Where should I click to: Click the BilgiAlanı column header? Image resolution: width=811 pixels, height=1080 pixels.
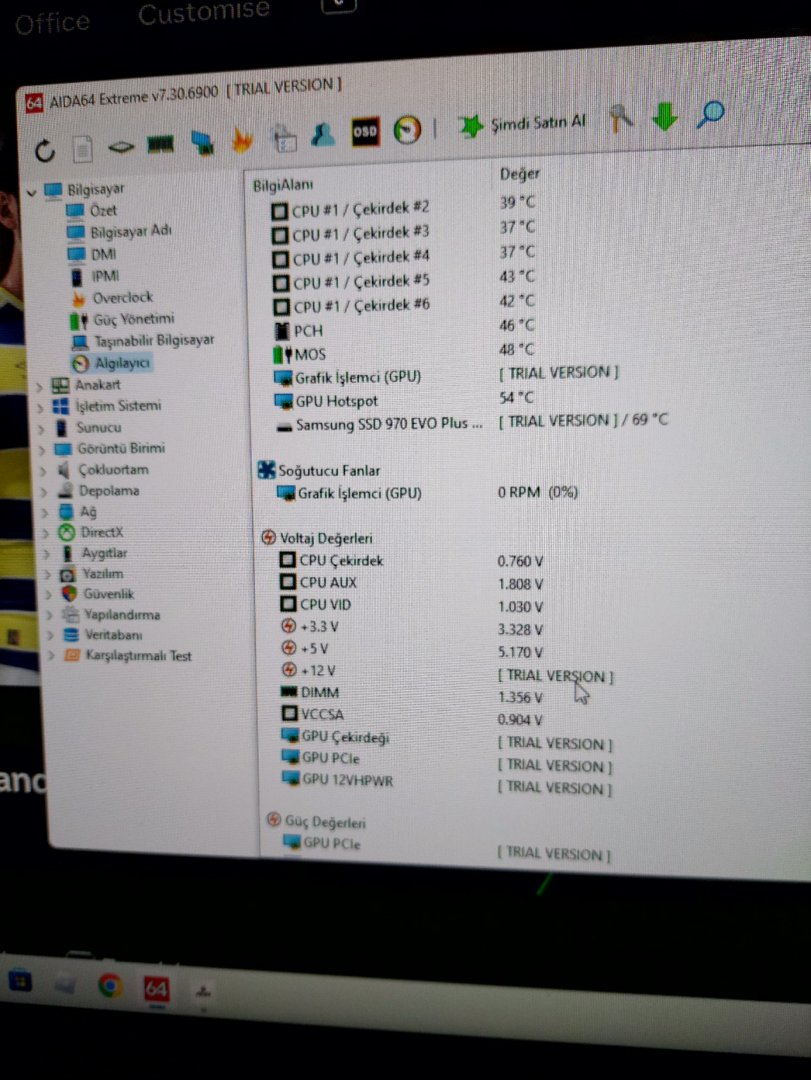pyautogui.click(x=283, y=185)
